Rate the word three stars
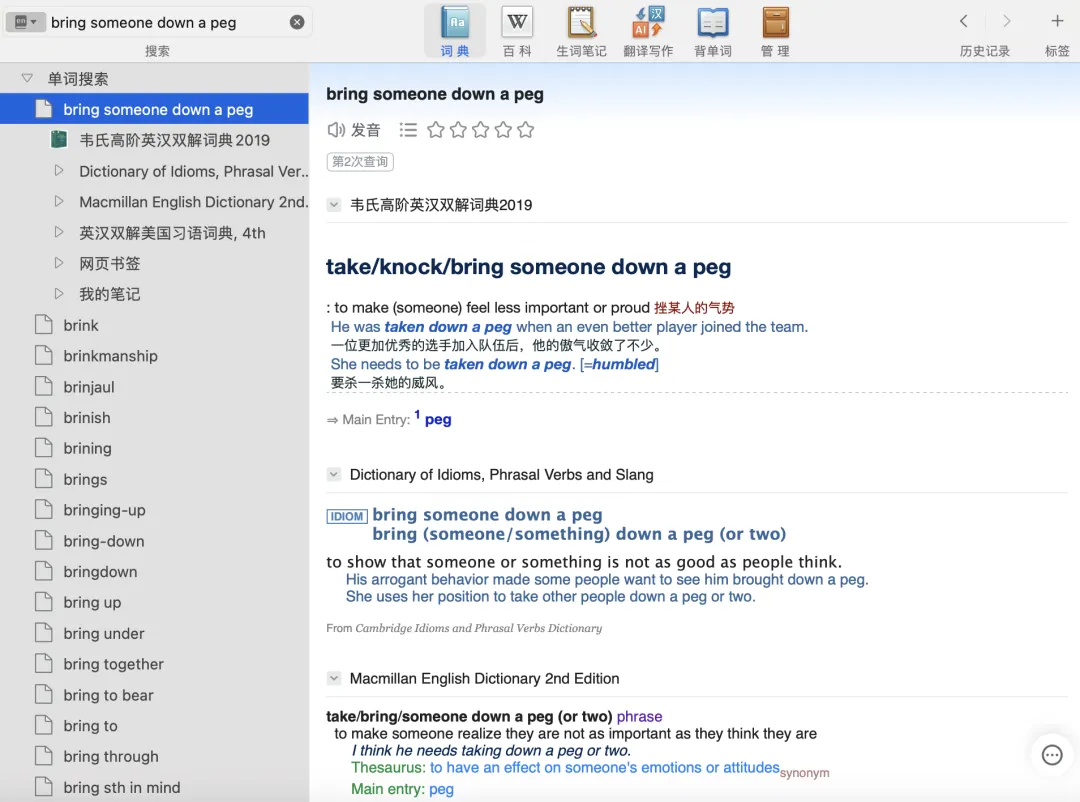 (481, 130)
